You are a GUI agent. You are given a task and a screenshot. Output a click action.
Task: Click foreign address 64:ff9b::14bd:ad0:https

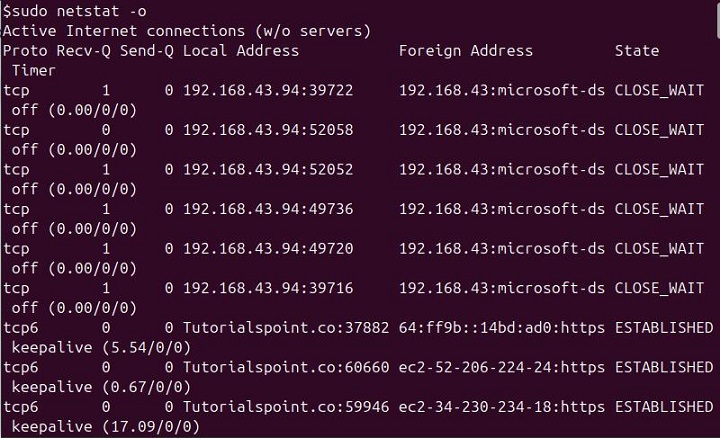[x=501, y=328]
